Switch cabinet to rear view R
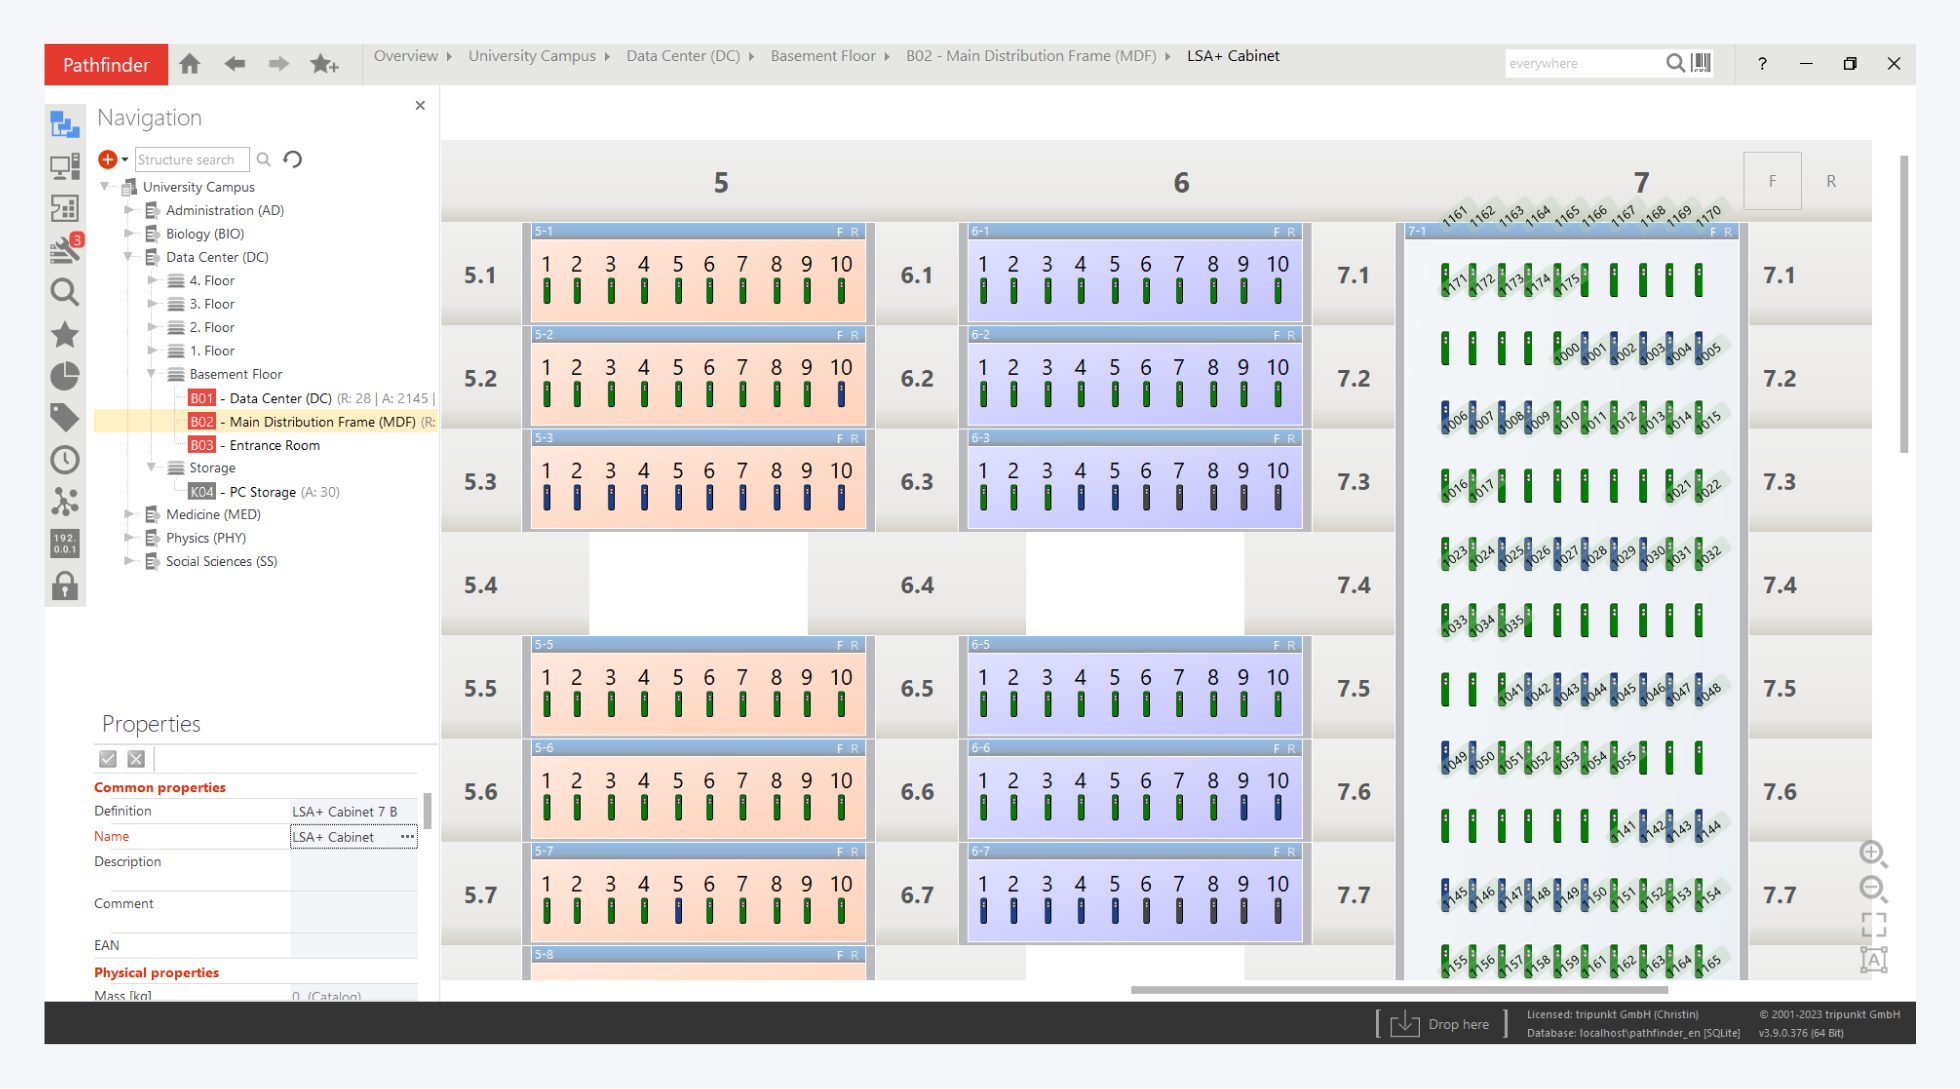Screen dimensions: 1960x1089 pyautogui.click(x=1830, y=181)
